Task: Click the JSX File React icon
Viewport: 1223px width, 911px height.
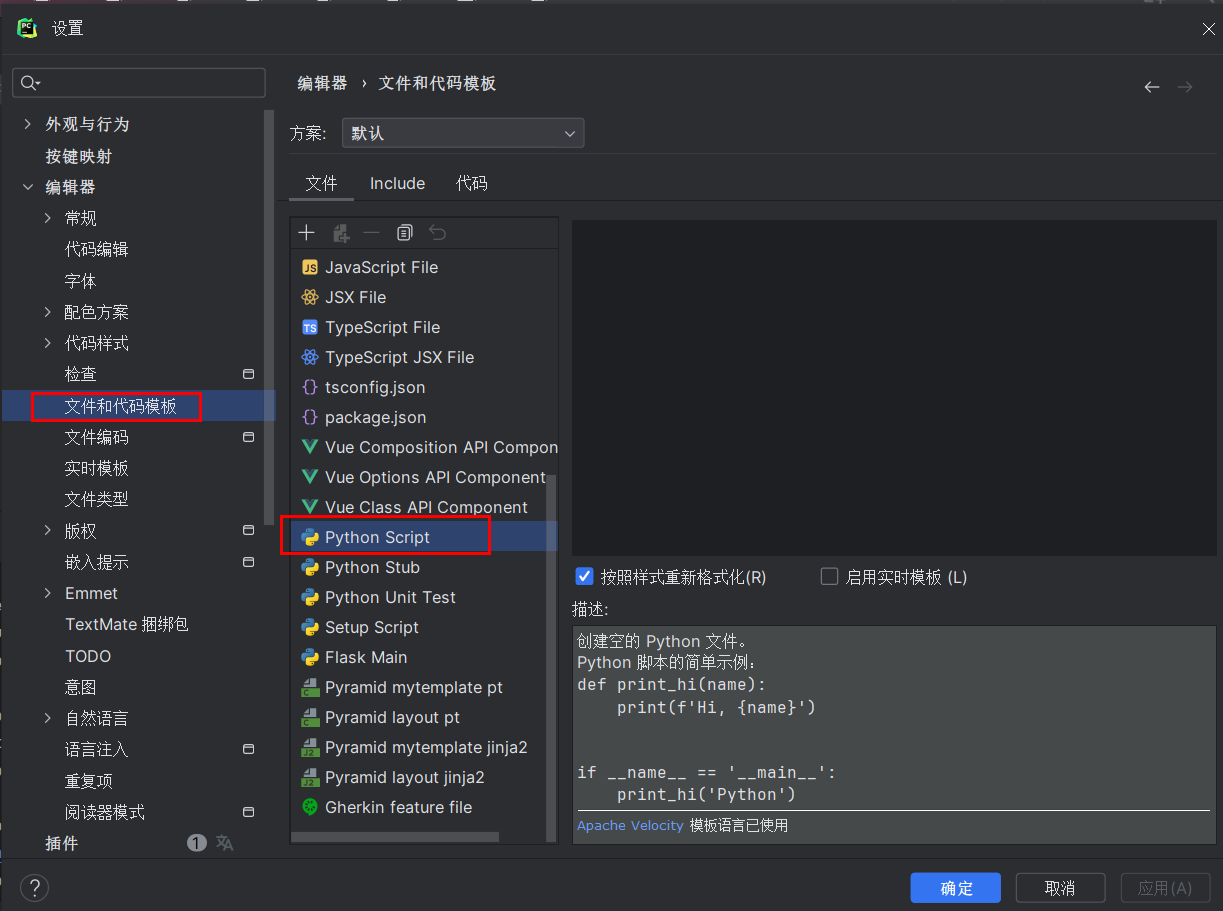Action: point(310,297)
